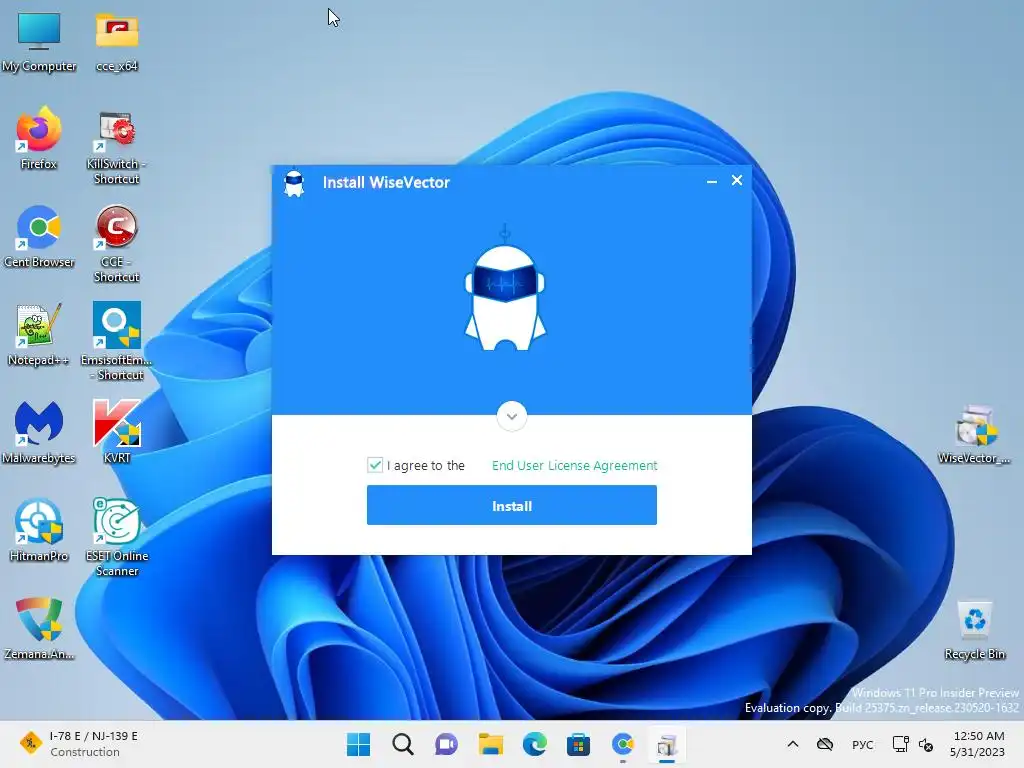Launch Microsoft Edge from the taskbar
The width and height of the screenshot is (1024, 768).
point(535,744)
